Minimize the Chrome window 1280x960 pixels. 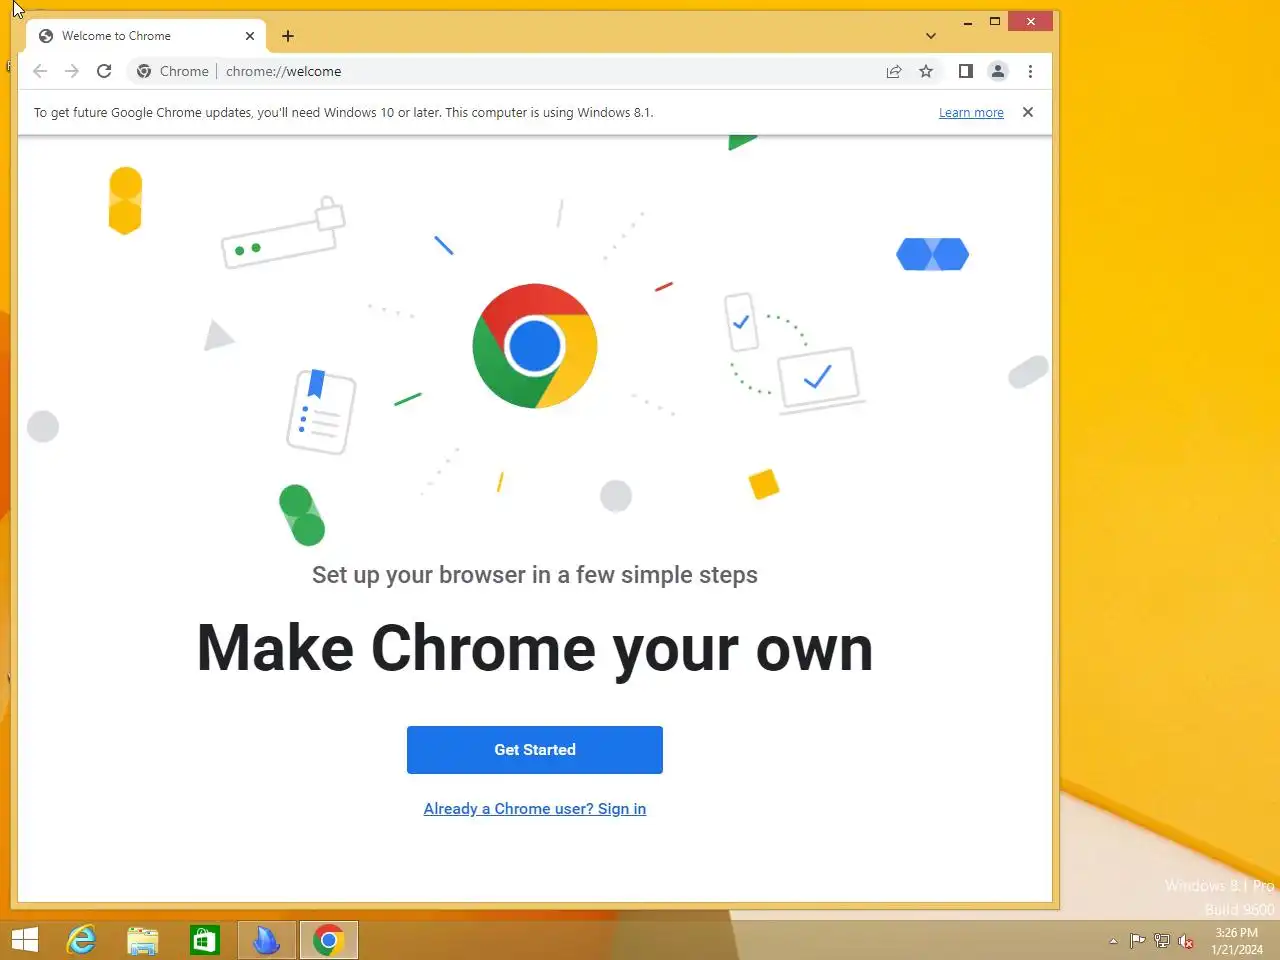pyautogui.click(x=968, y=21)
